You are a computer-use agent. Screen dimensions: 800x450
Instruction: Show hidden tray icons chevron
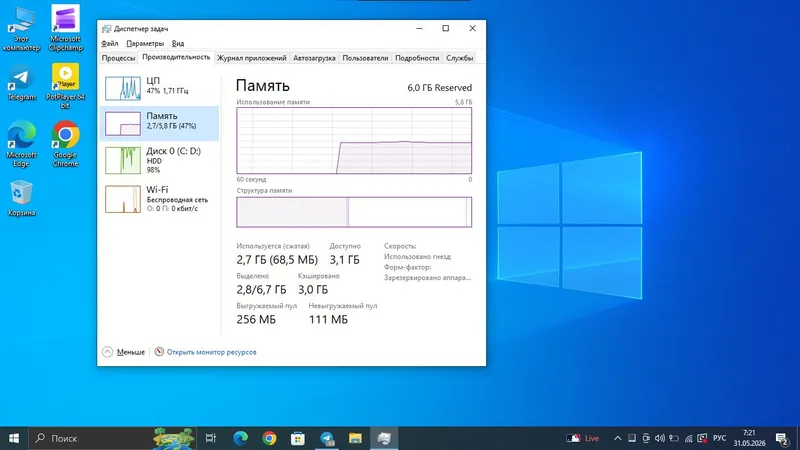(x=617, y=438)
